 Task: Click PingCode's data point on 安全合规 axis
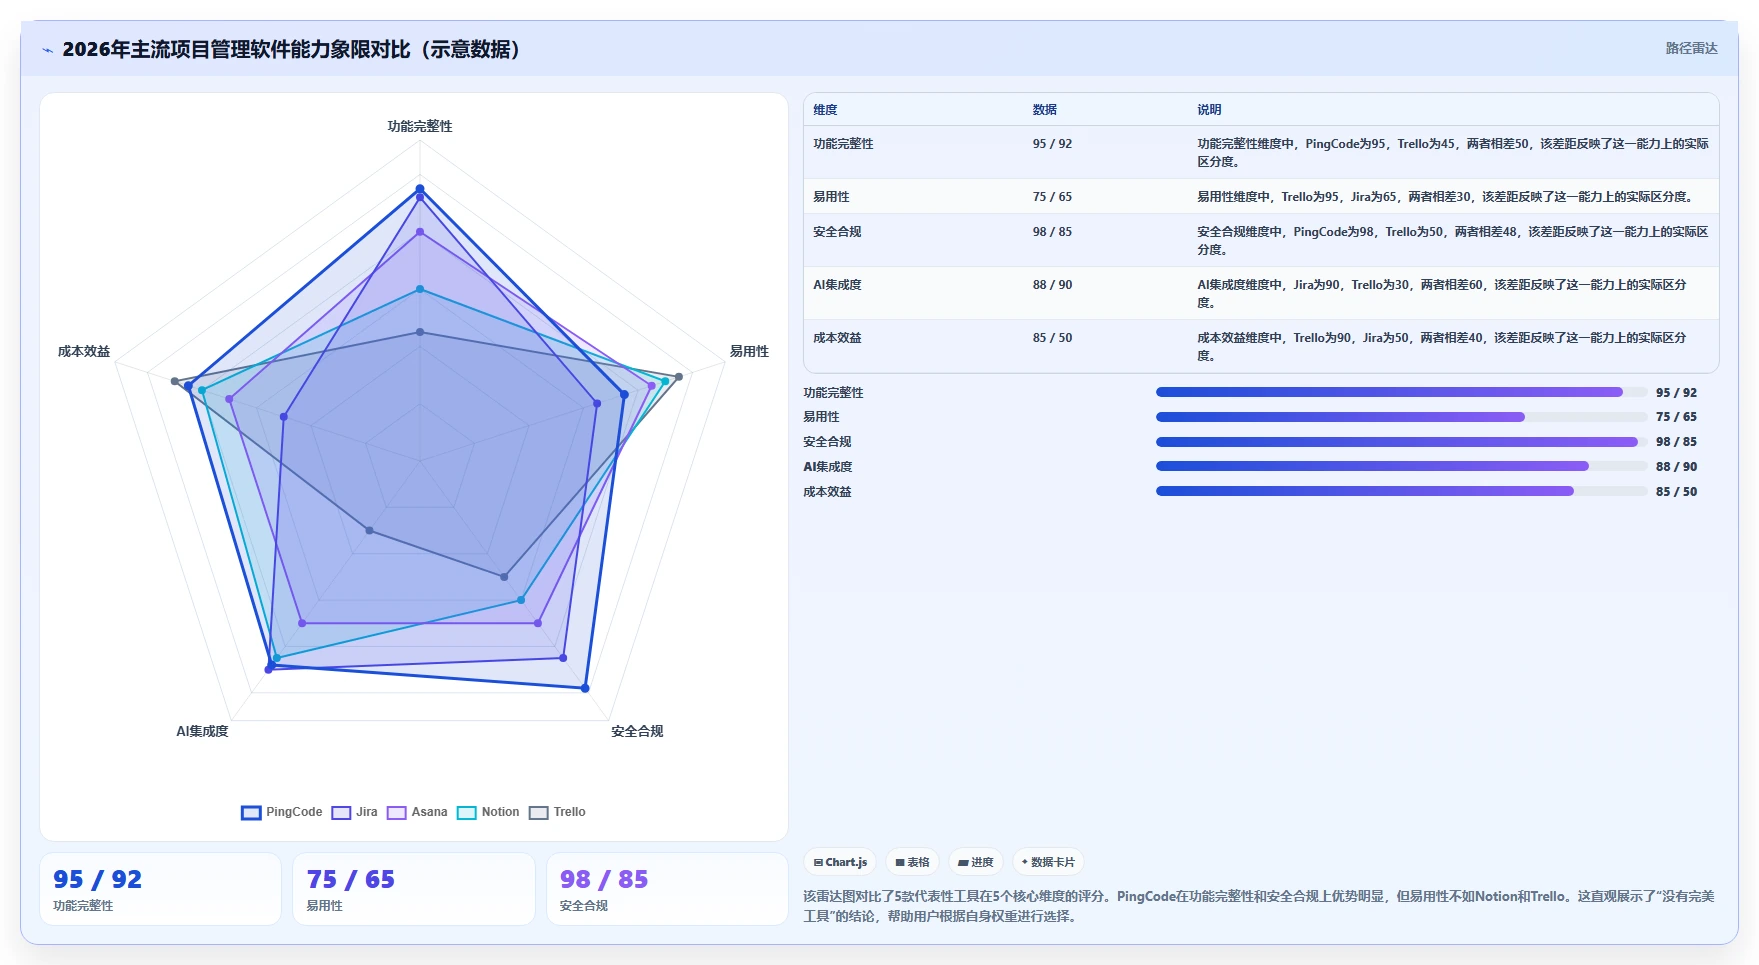585,688
